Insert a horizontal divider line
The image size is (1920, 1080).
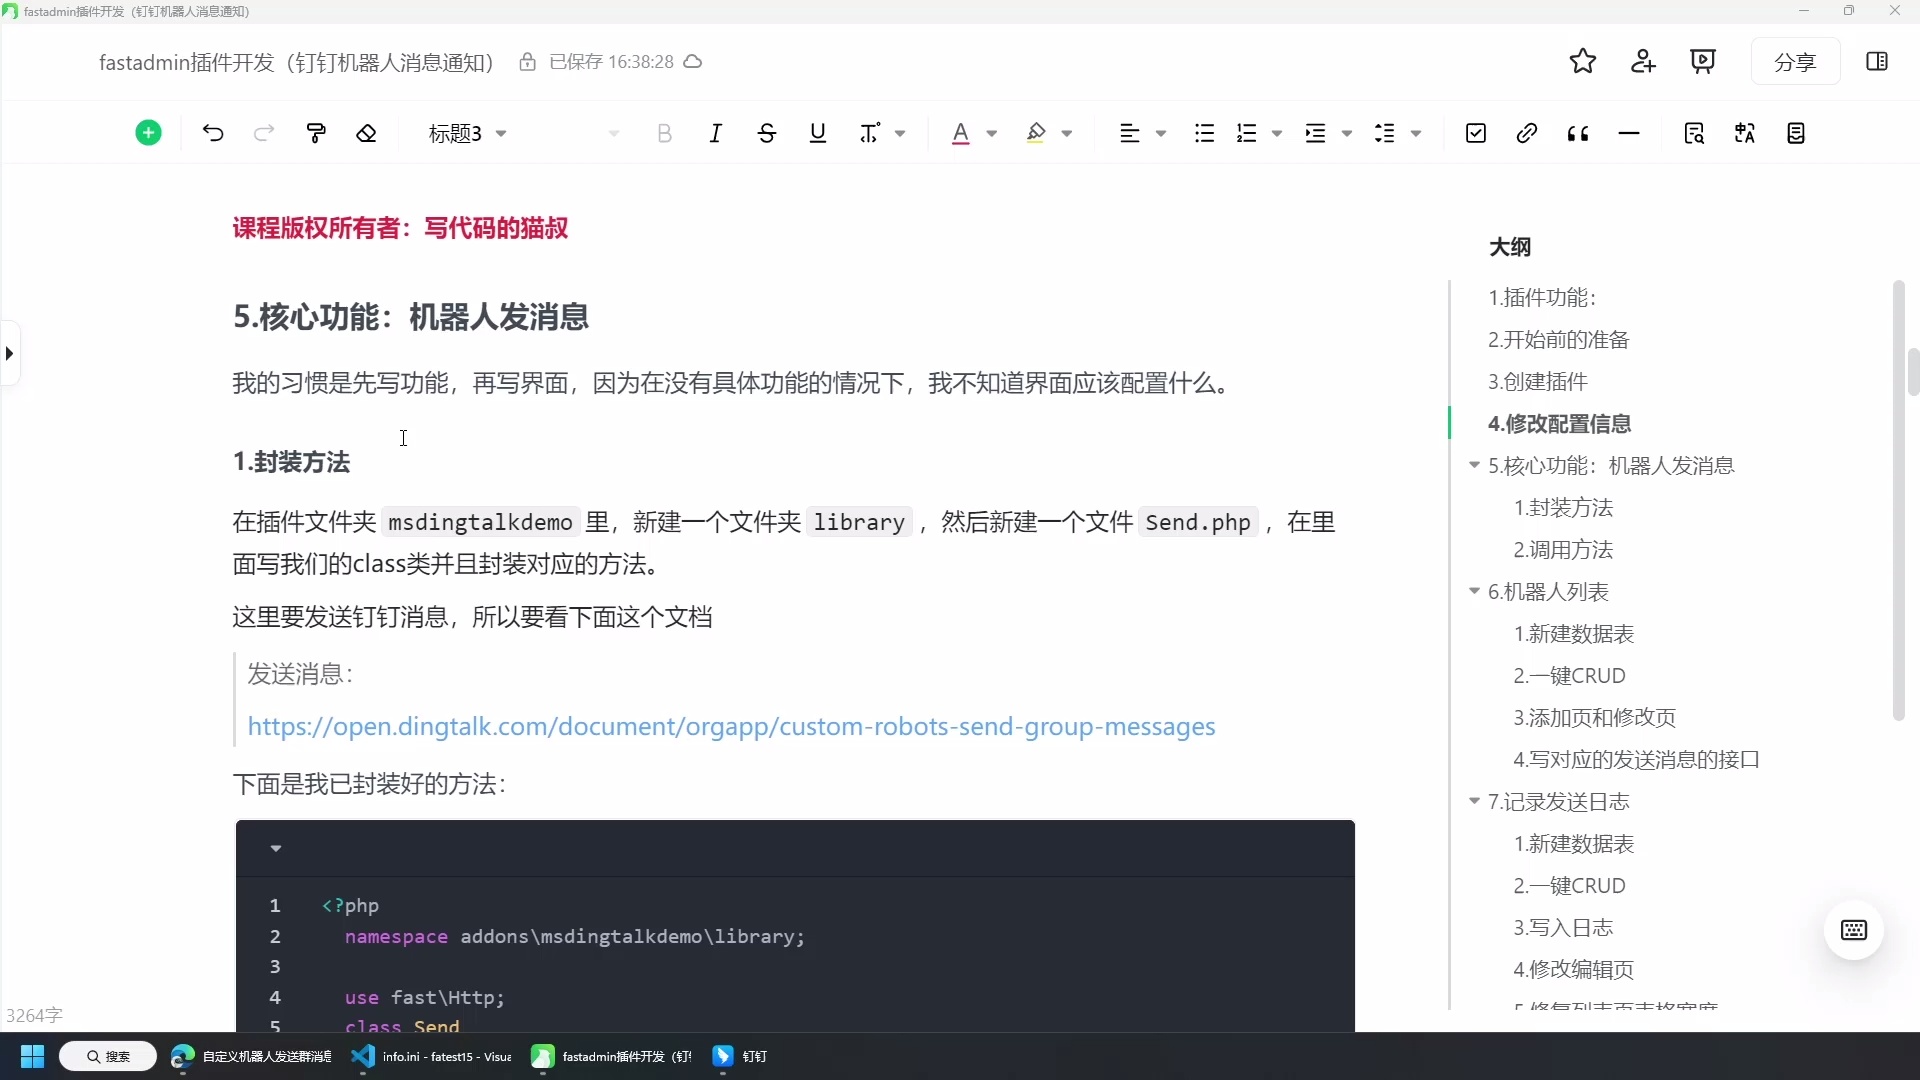1630,133
